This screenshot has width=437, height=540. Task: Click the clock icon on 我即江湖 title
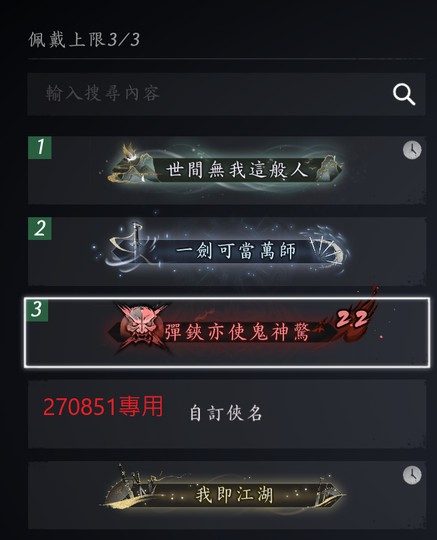412,475
